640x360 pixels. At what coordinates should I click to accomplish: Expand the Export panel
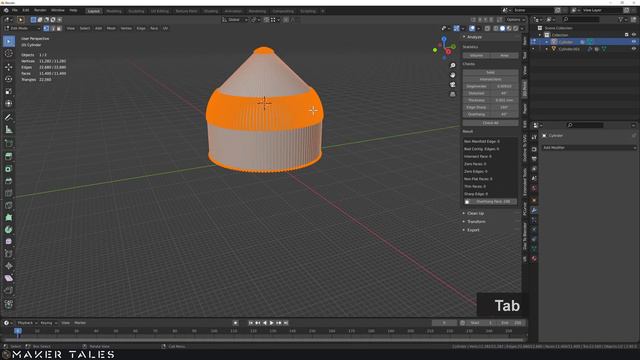[473, 230]
